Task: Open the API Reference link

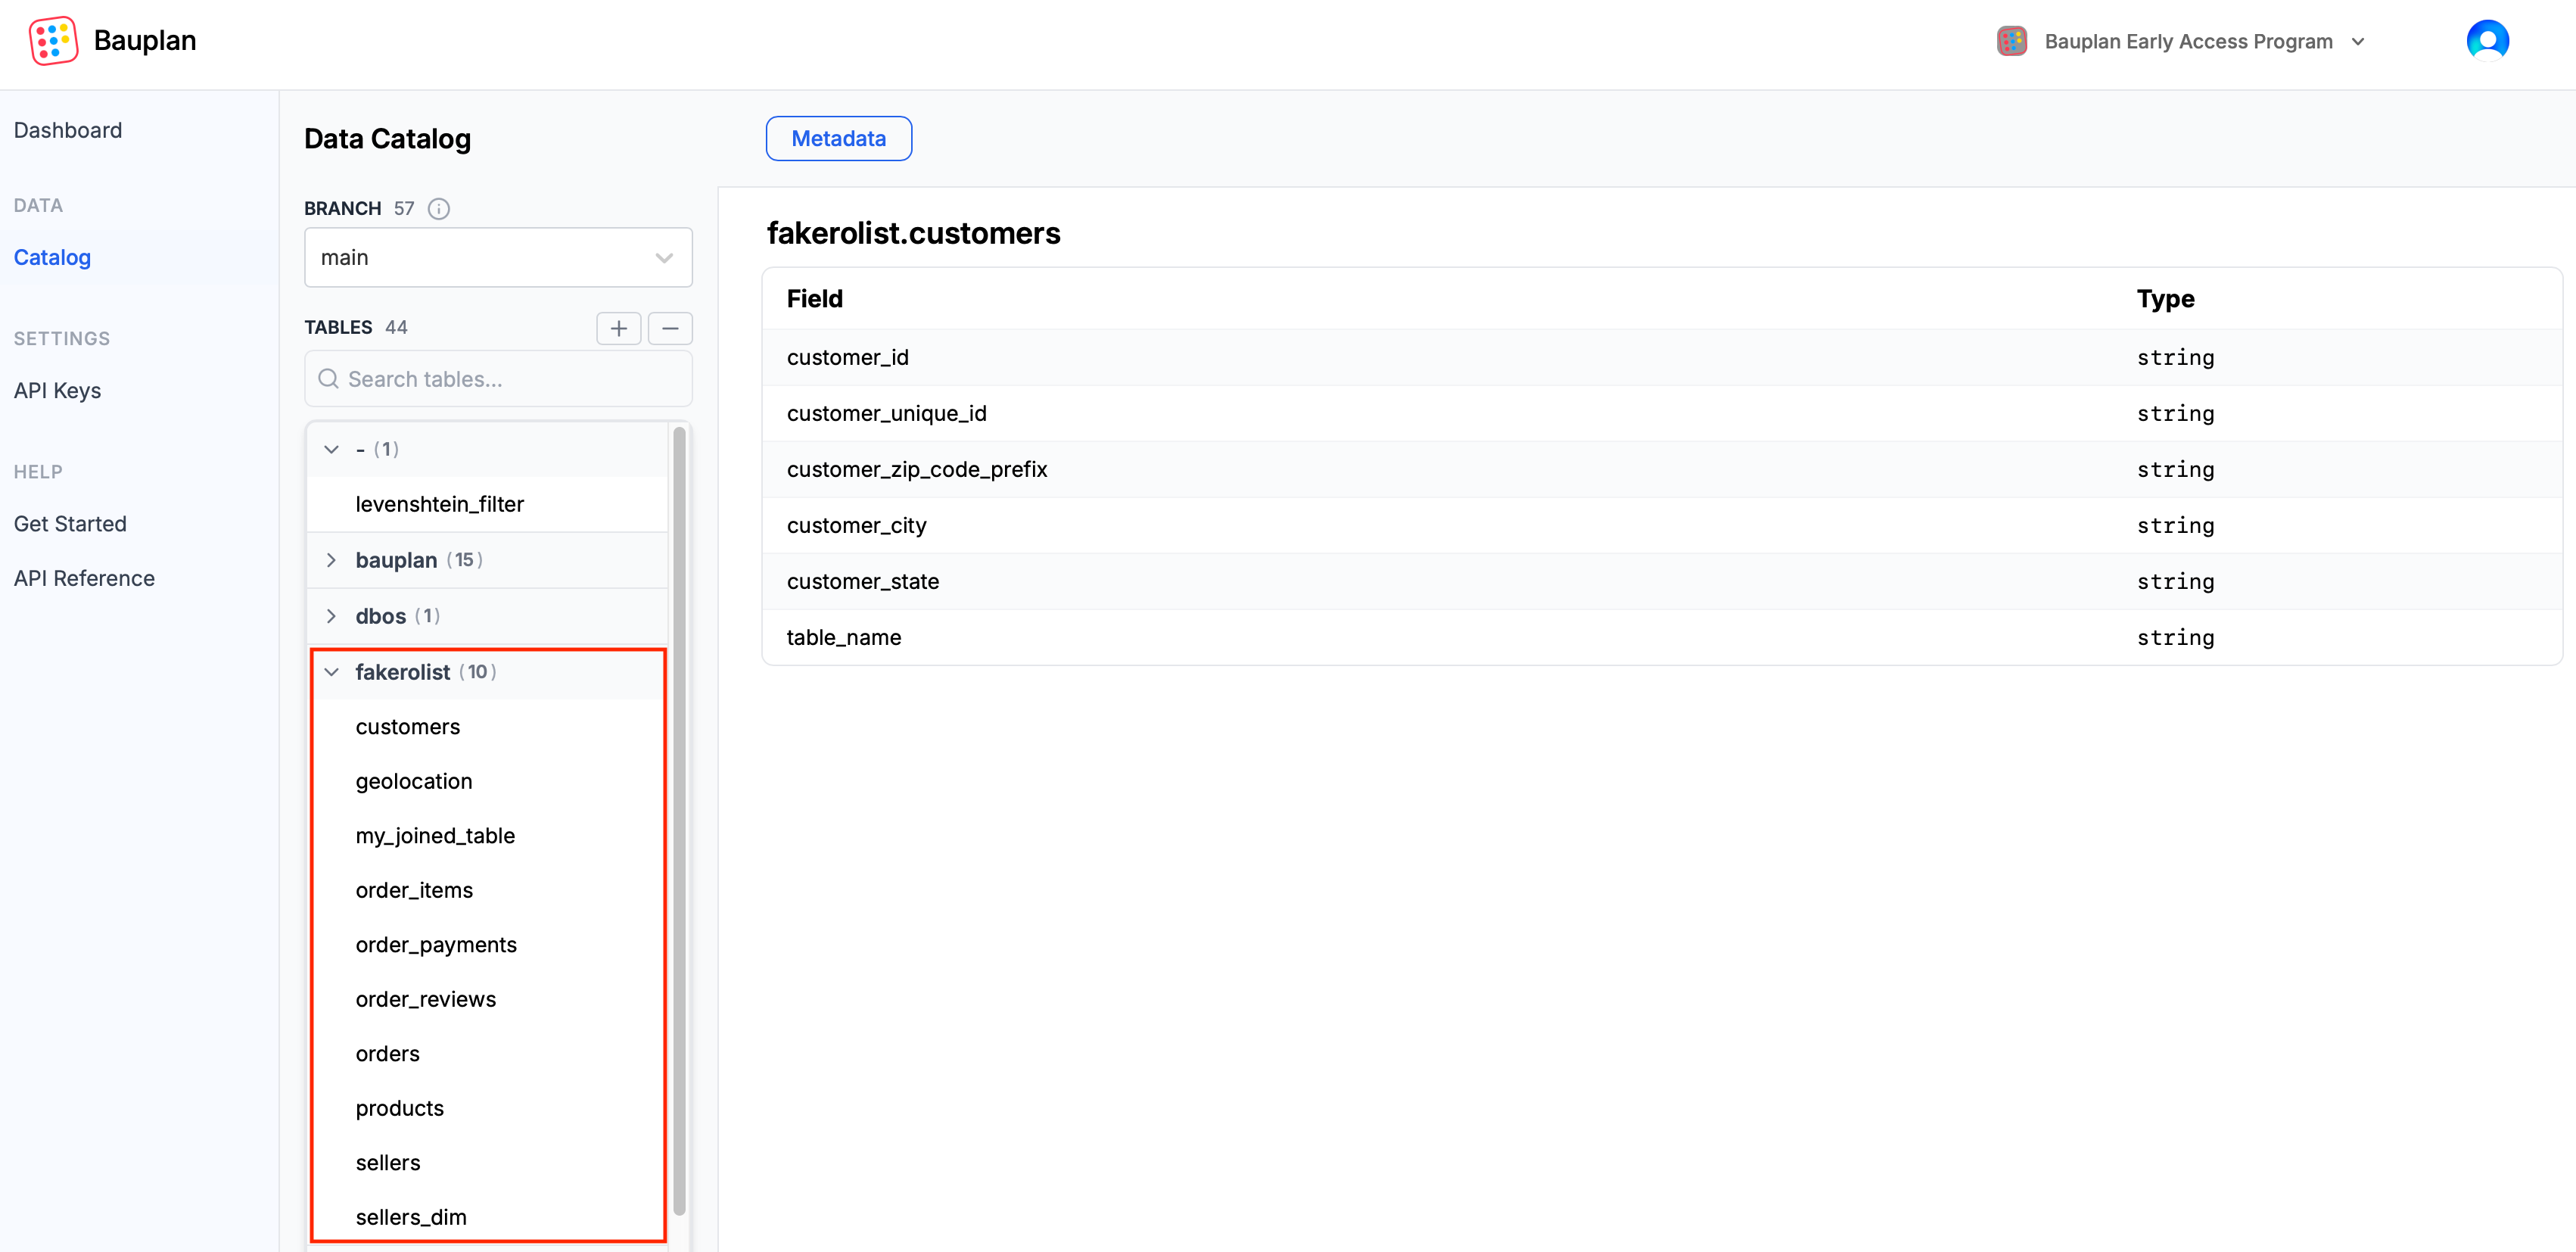Action: click(84, 578)
